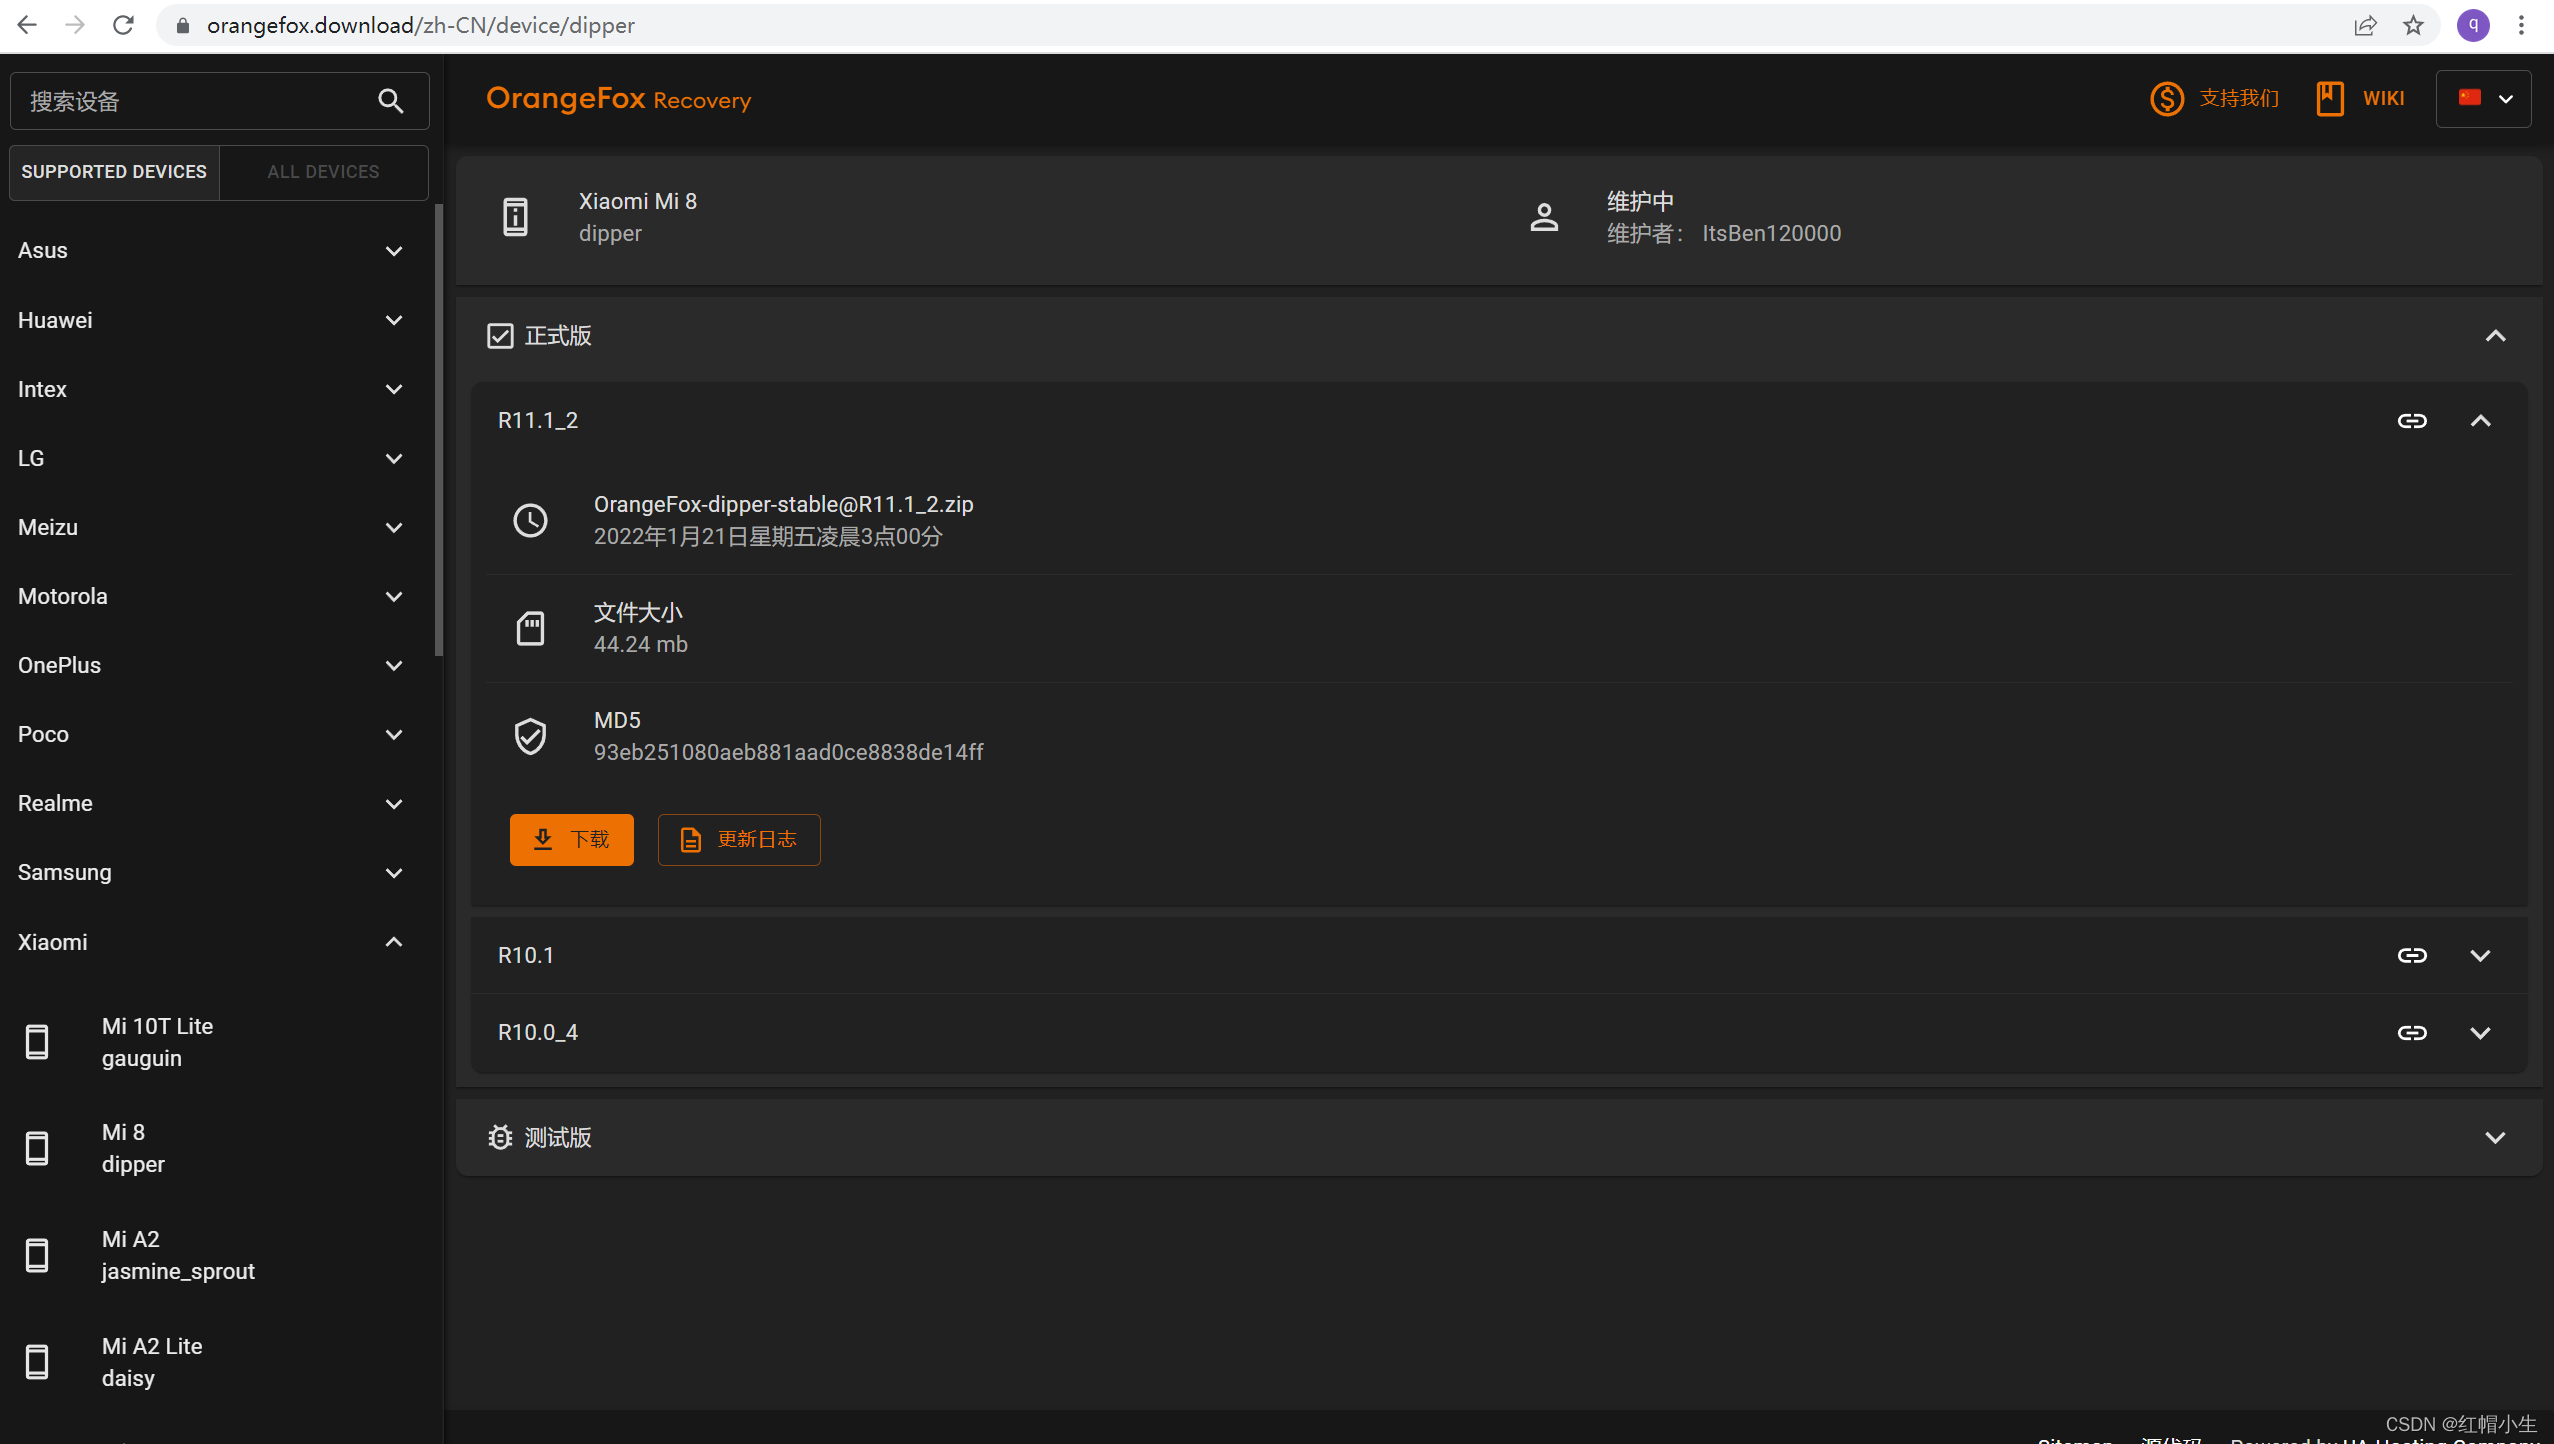Click the dollar support icon
This screenshot has width=2554, height=1444.
point(2166,99)
